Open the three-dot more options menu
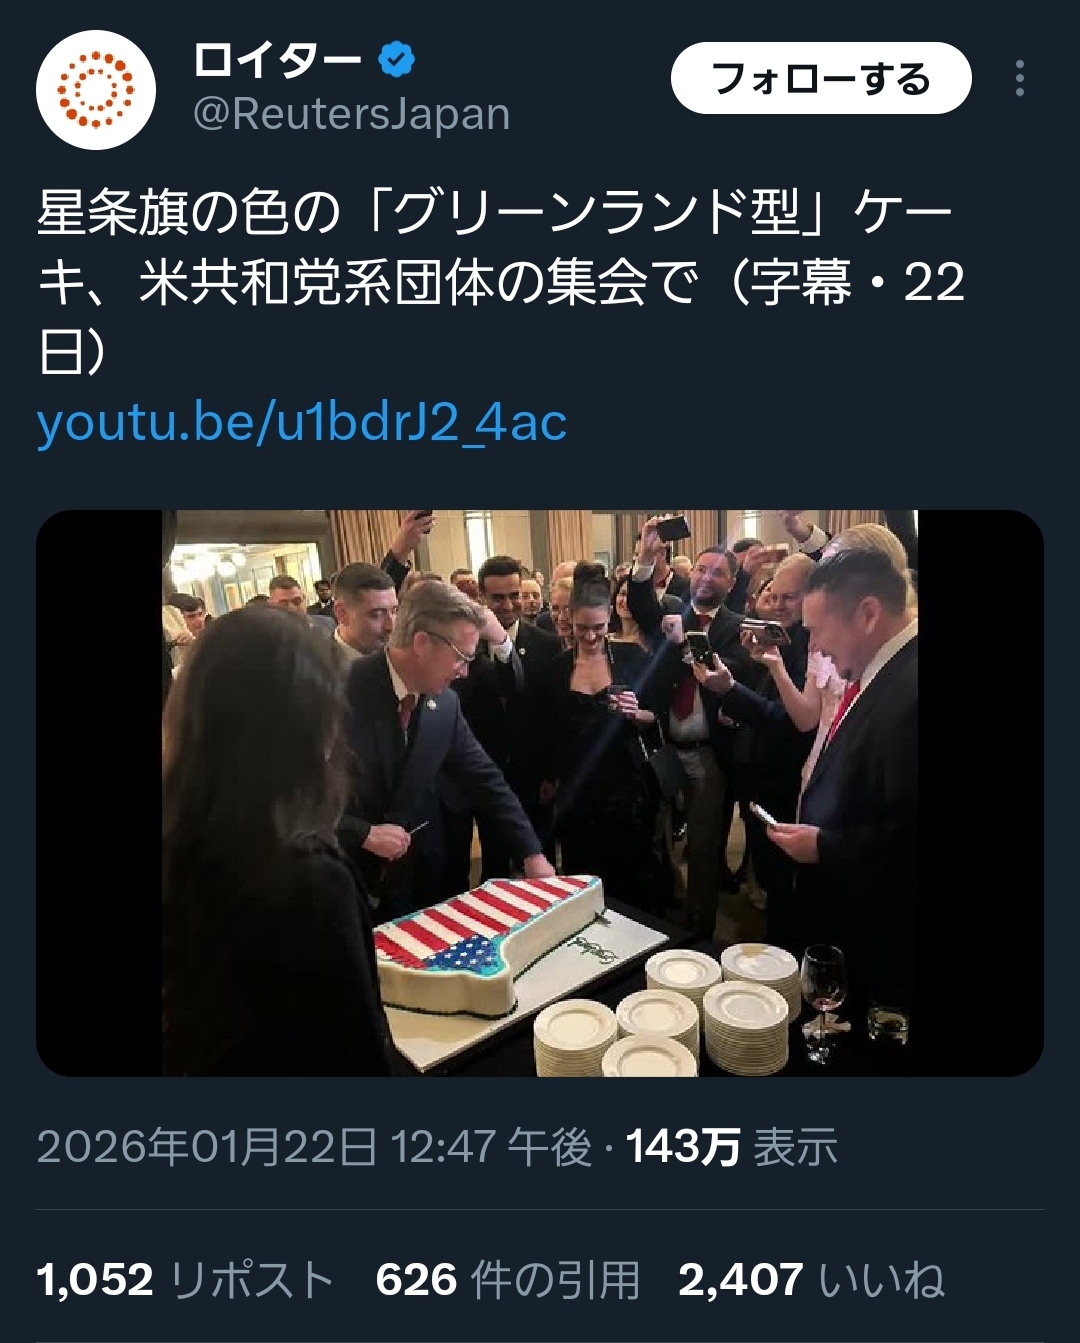This screenshot has height=1343, width=1080. (1019, 78)
